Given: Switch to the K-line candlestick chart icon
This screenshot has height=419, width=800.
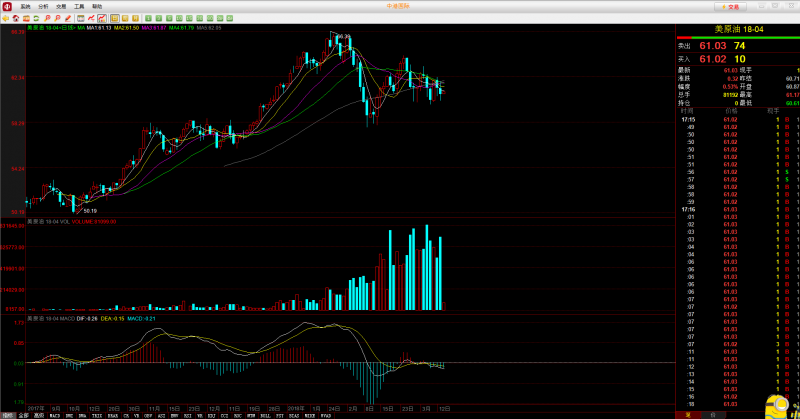Looking at the screenshot, I should 102,18.
